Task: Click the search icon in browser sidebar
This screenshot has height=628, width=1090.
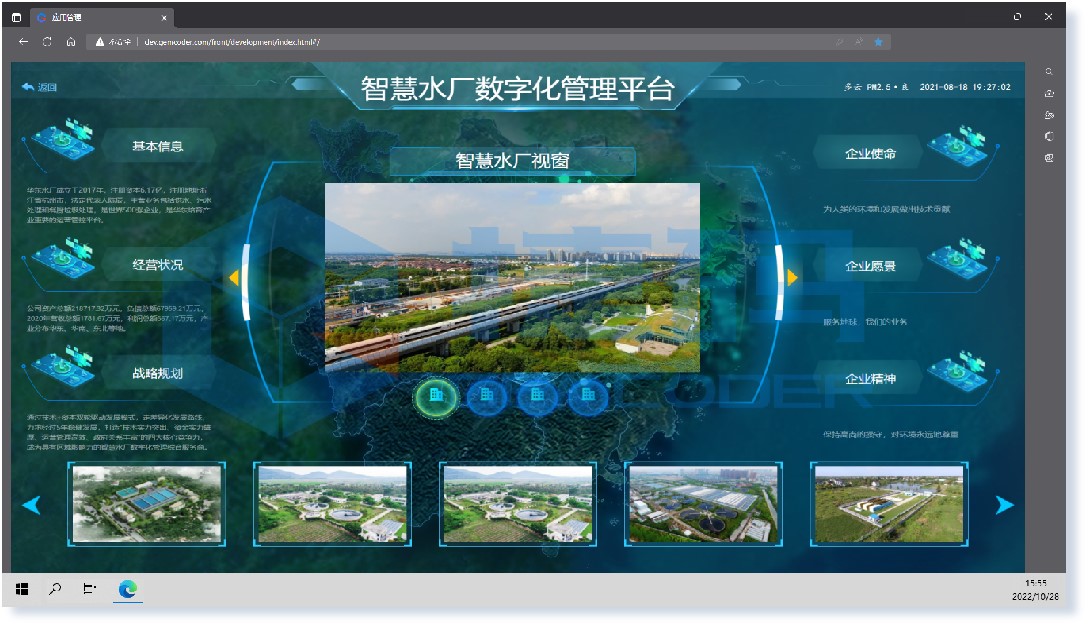Action: coord(1049,72)
